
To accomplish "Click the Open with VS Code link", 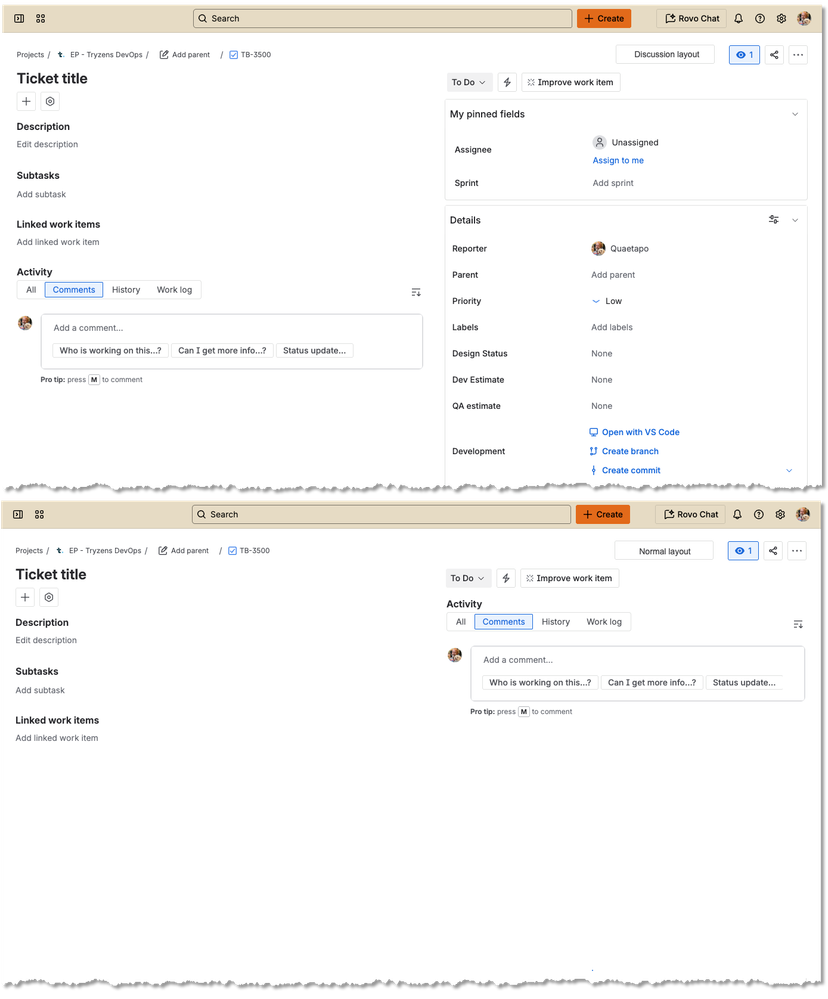I will tap(640, 432).
